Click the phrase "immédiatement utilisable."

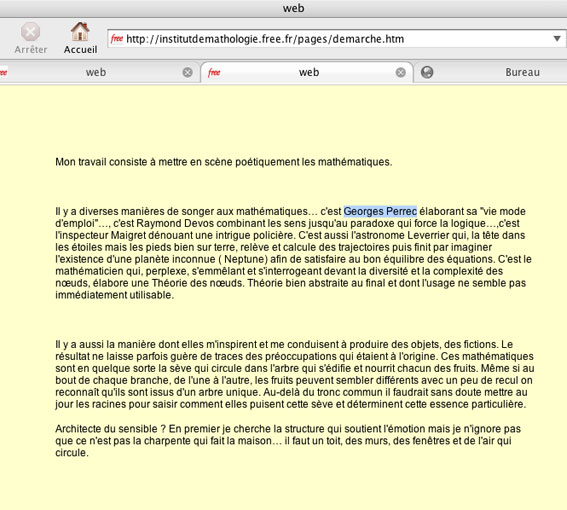click(x=115, y=295)
